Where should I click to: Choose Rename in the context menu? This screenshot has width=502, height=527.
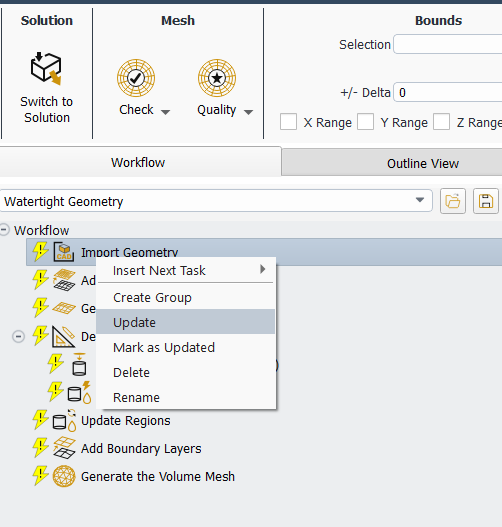186,397
